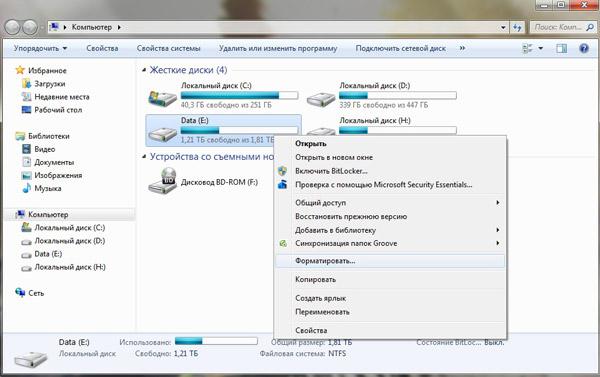Choose Создать ярлык in context menu
Screen dimensions: 600x377
click(x=390, y=298)
